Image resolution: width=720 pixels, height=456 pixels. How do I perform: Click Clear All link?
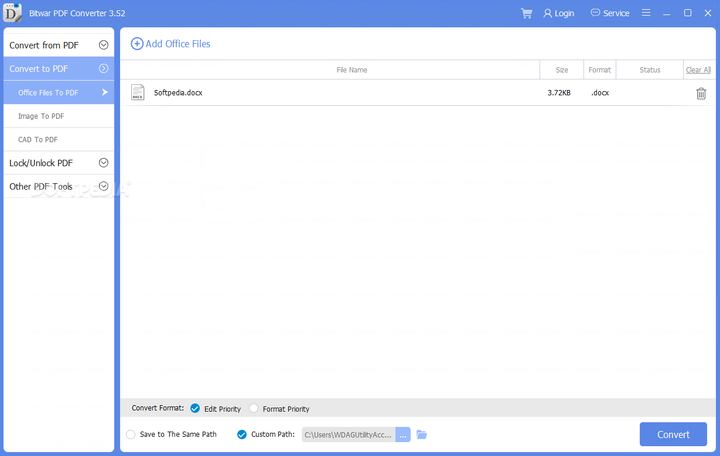pyautogui.click(x=698, y=70)
